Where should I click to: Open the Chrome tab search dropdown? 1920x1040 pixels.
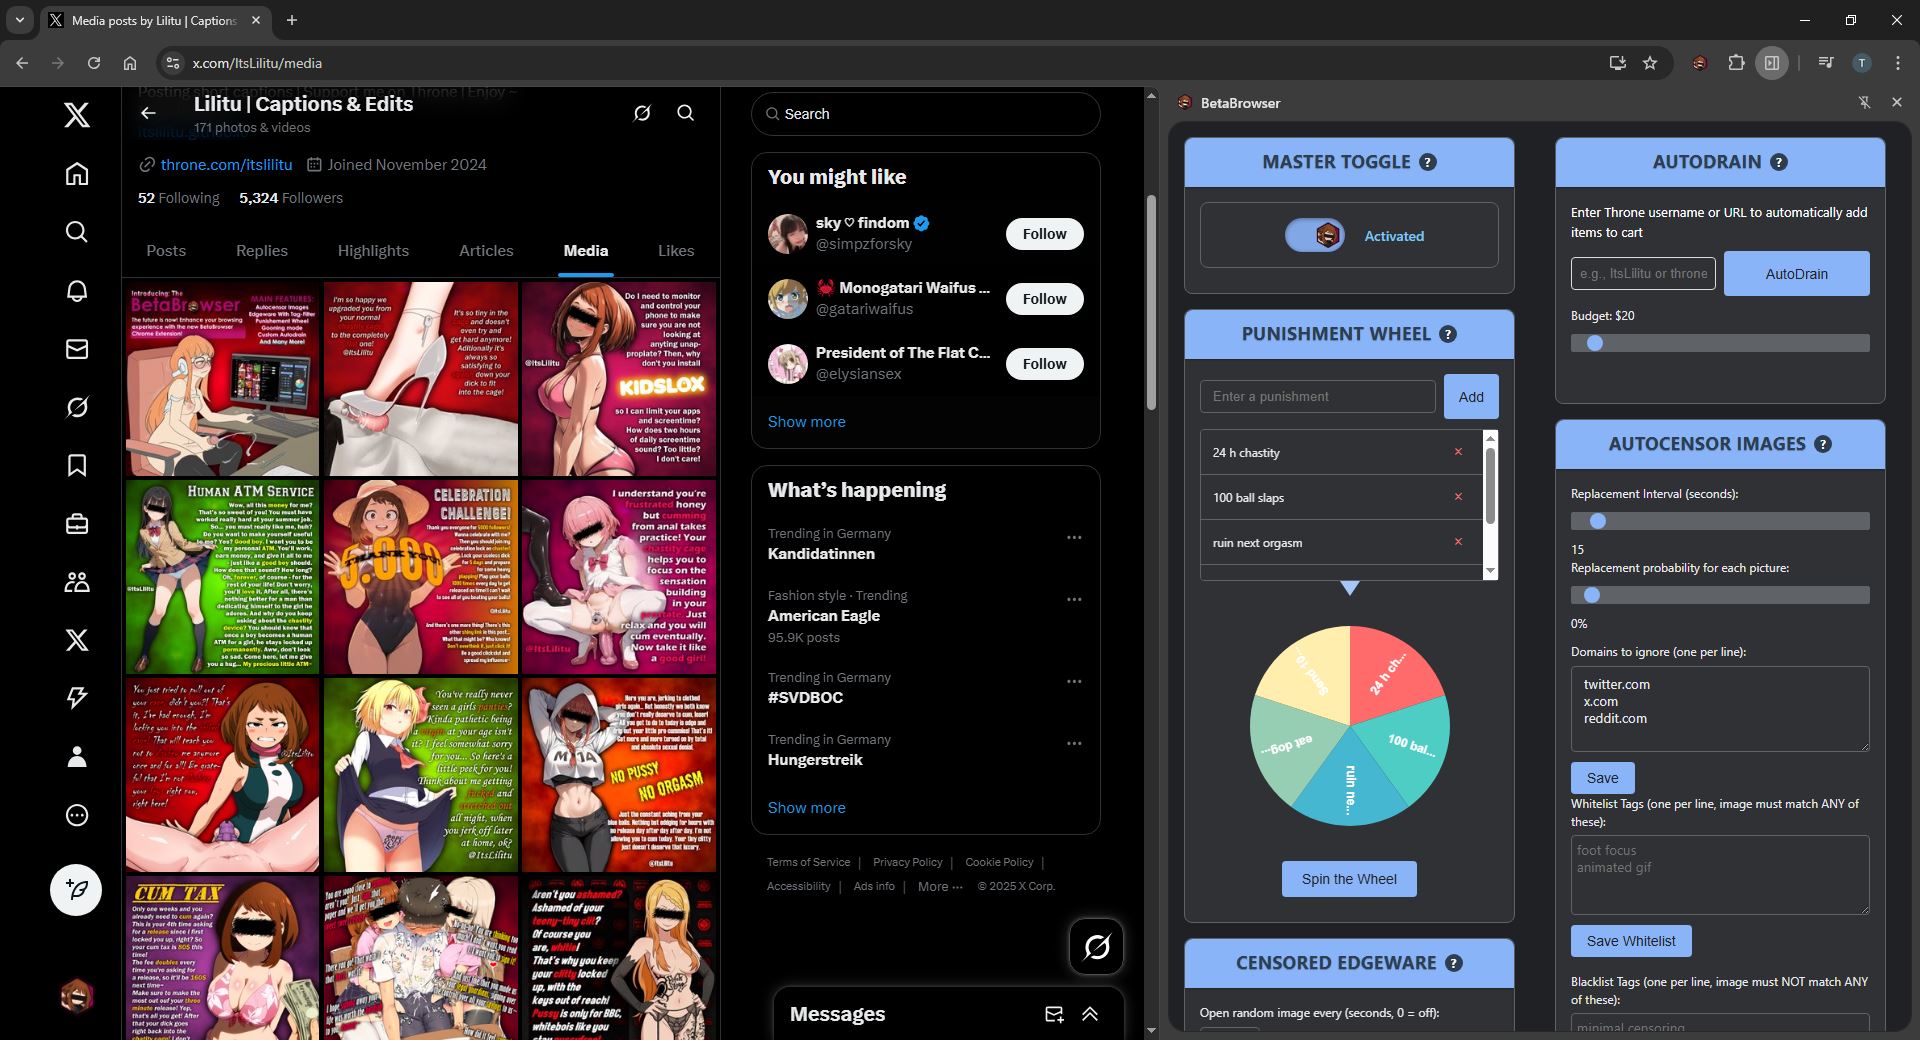(20, 20)
